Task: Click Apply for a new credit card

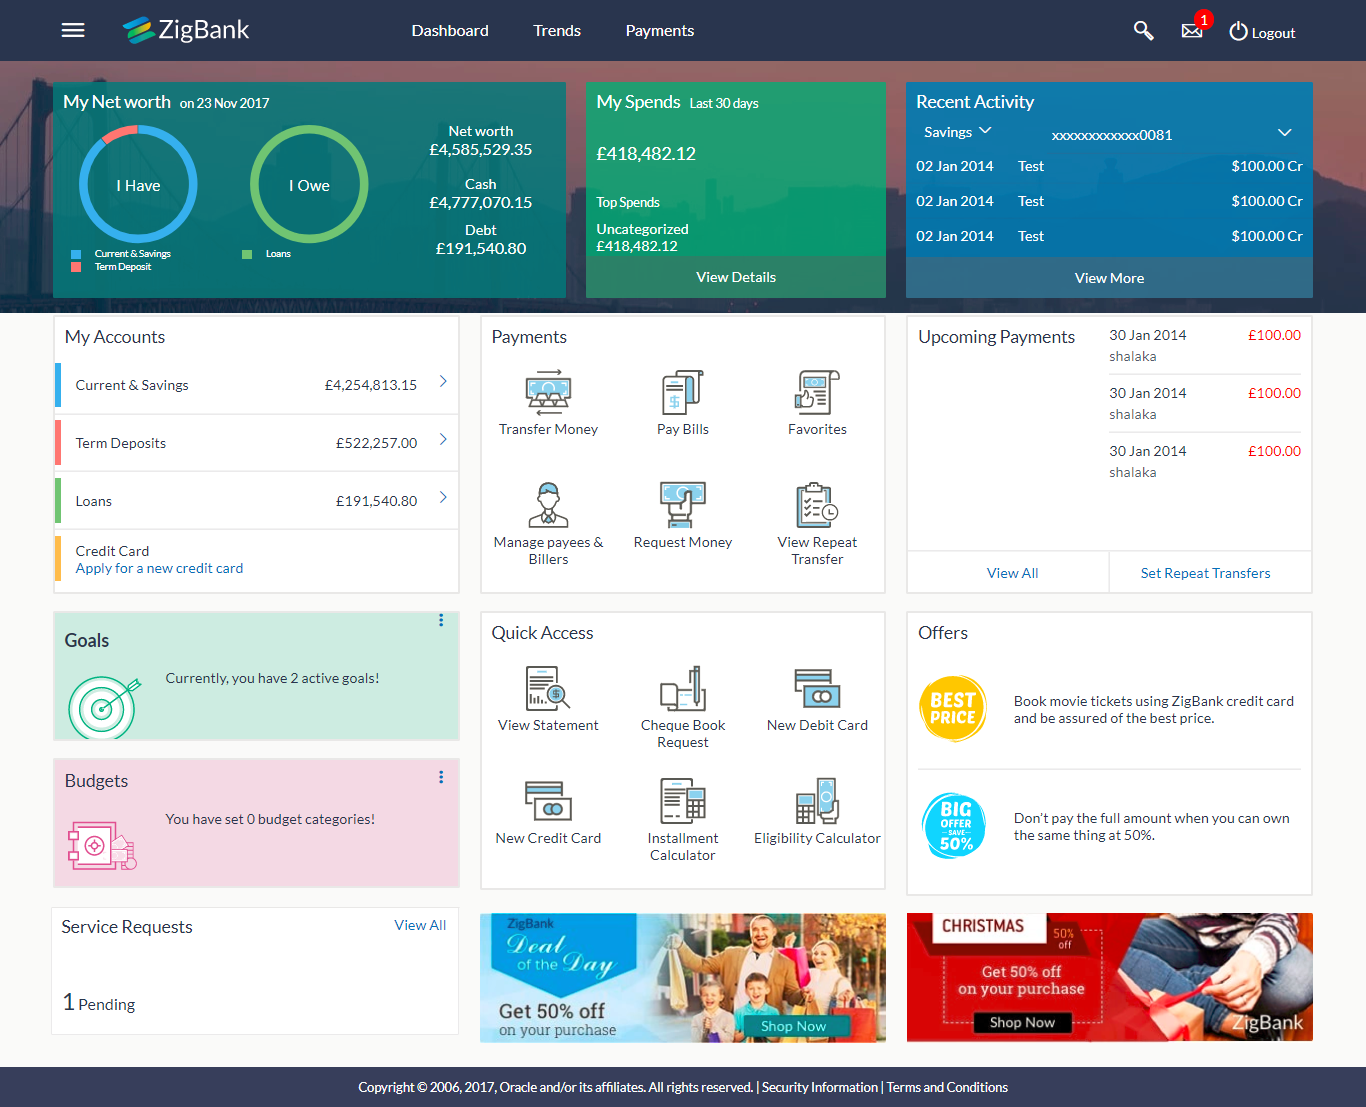Action: [x=159, y=568]
